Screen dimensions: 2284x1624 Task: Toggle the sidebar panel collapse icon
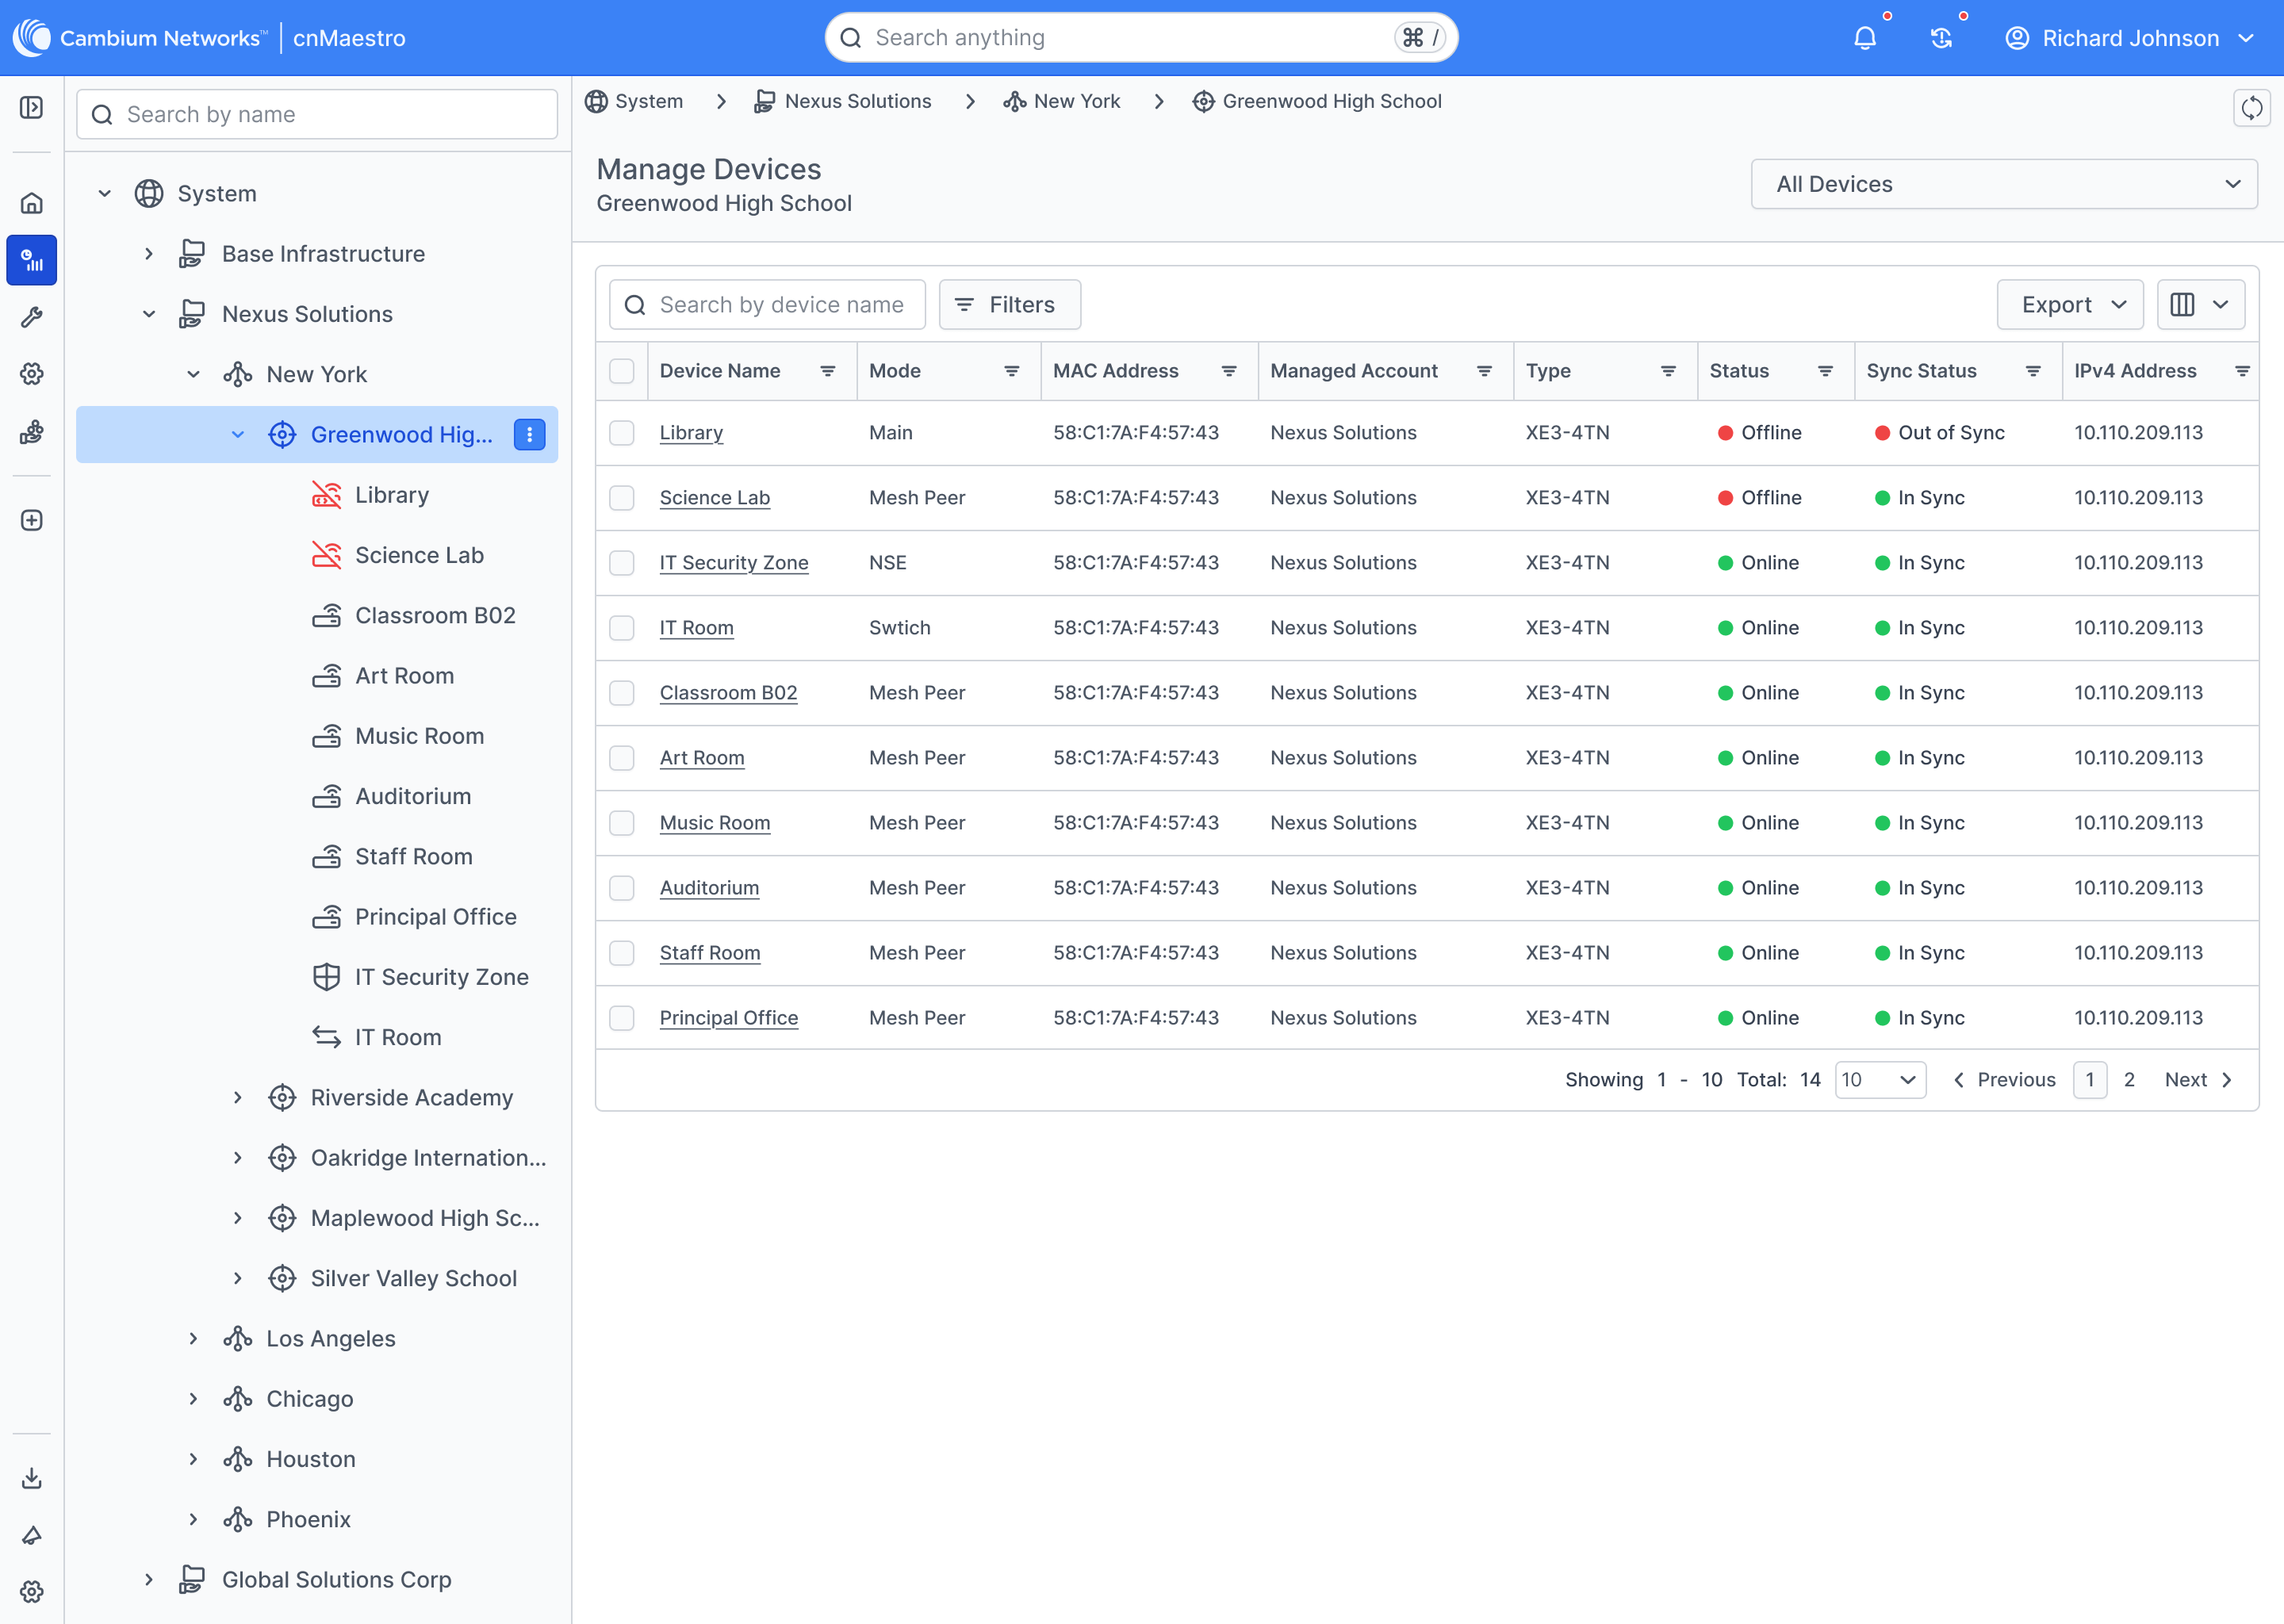pos(32,107)
